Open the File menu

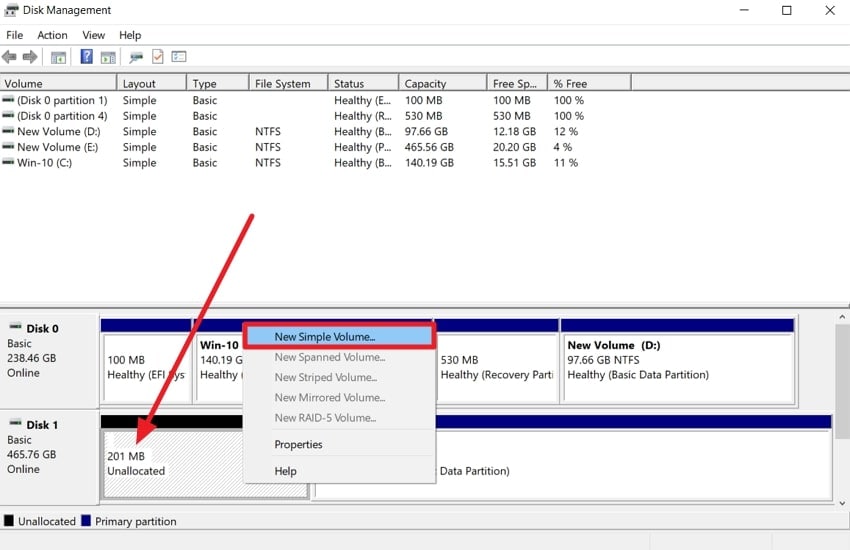tap(15, 35)
